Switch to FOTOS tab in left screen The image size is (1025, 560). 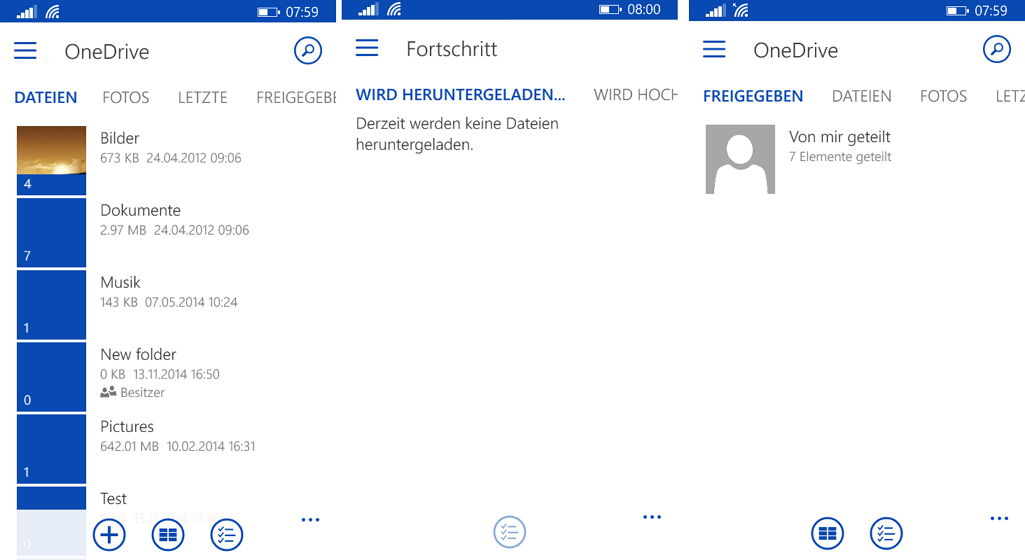(126, 97)
